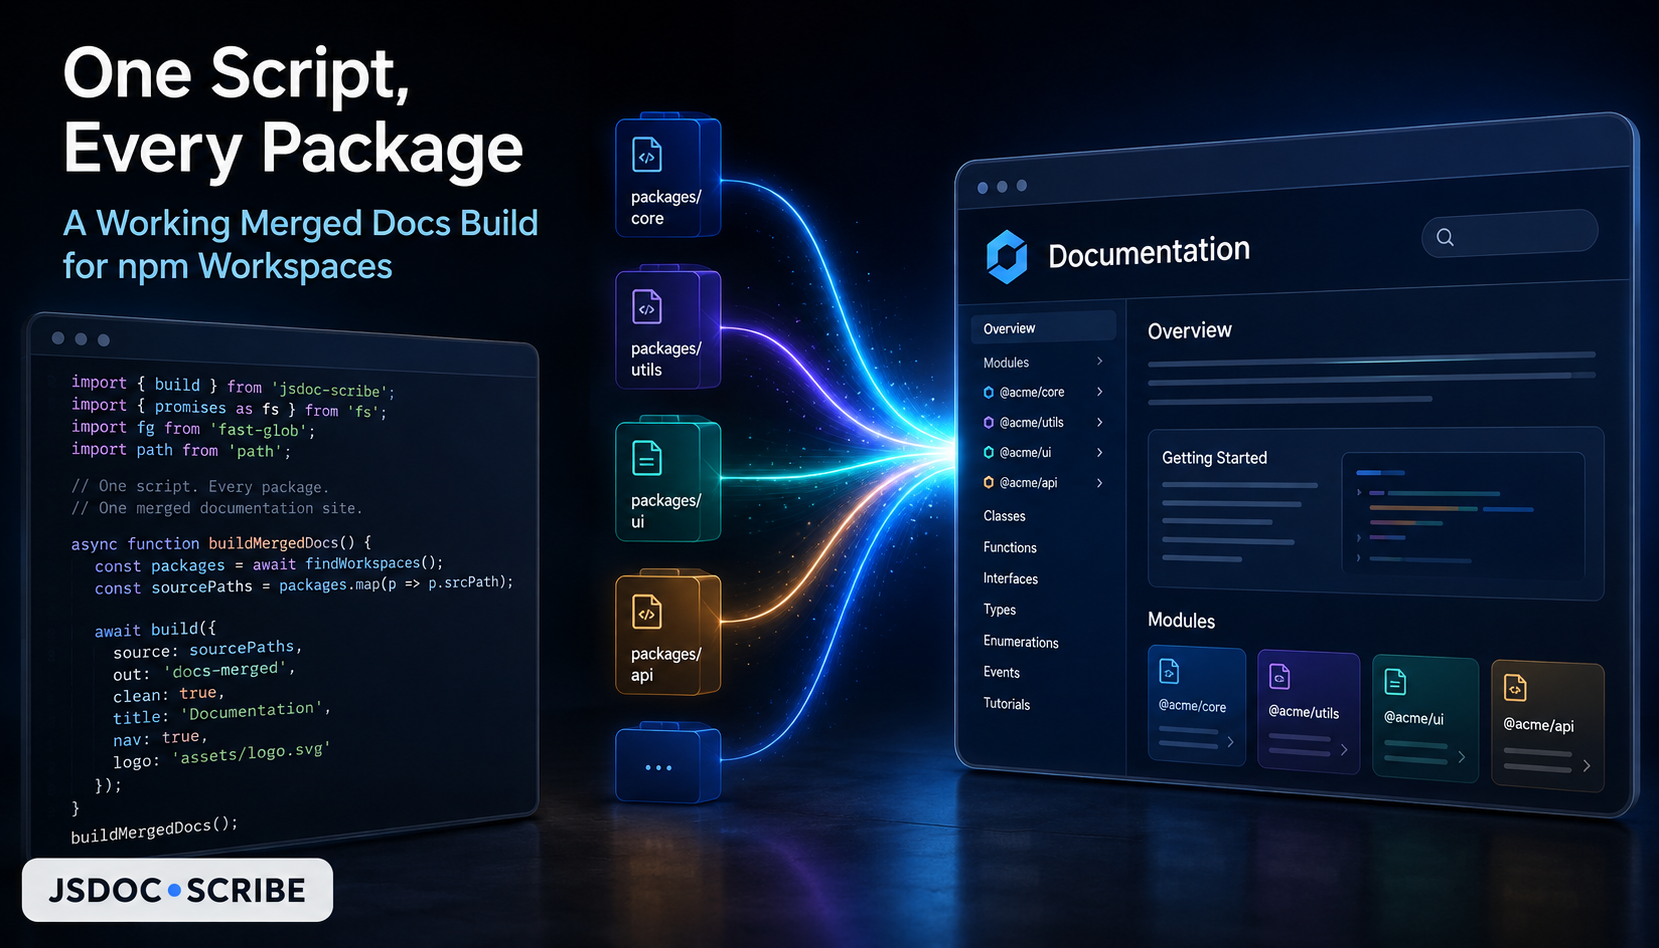1659x948 pixels.
Task: Click the 'One Script, Every Package' headline
Action: 293,110
